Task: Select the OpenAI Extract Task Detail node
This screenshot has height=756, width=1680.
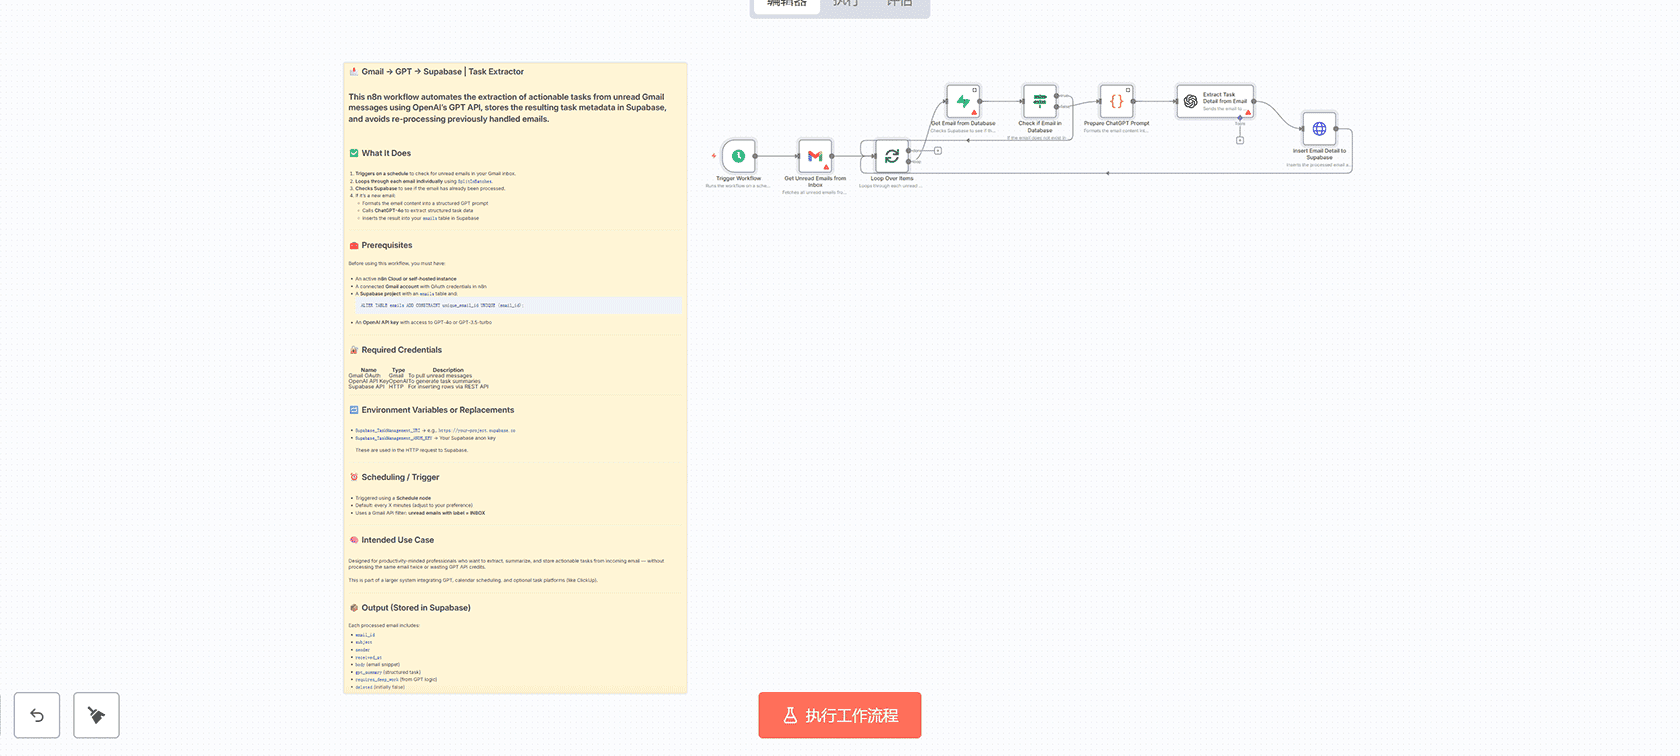Action: coord(1215,101)
